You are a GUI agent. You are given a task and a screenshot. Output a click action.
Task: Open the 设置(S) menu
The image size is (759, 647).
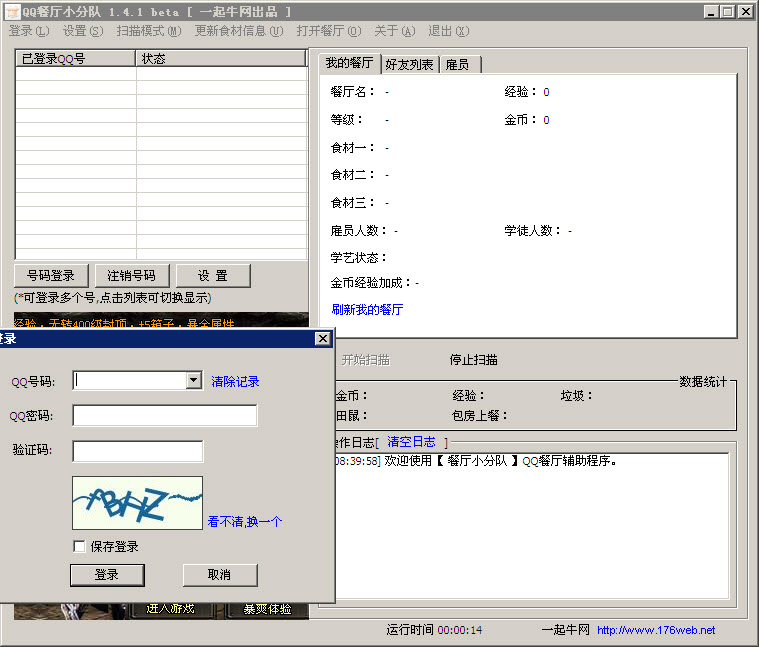[83, 31]
